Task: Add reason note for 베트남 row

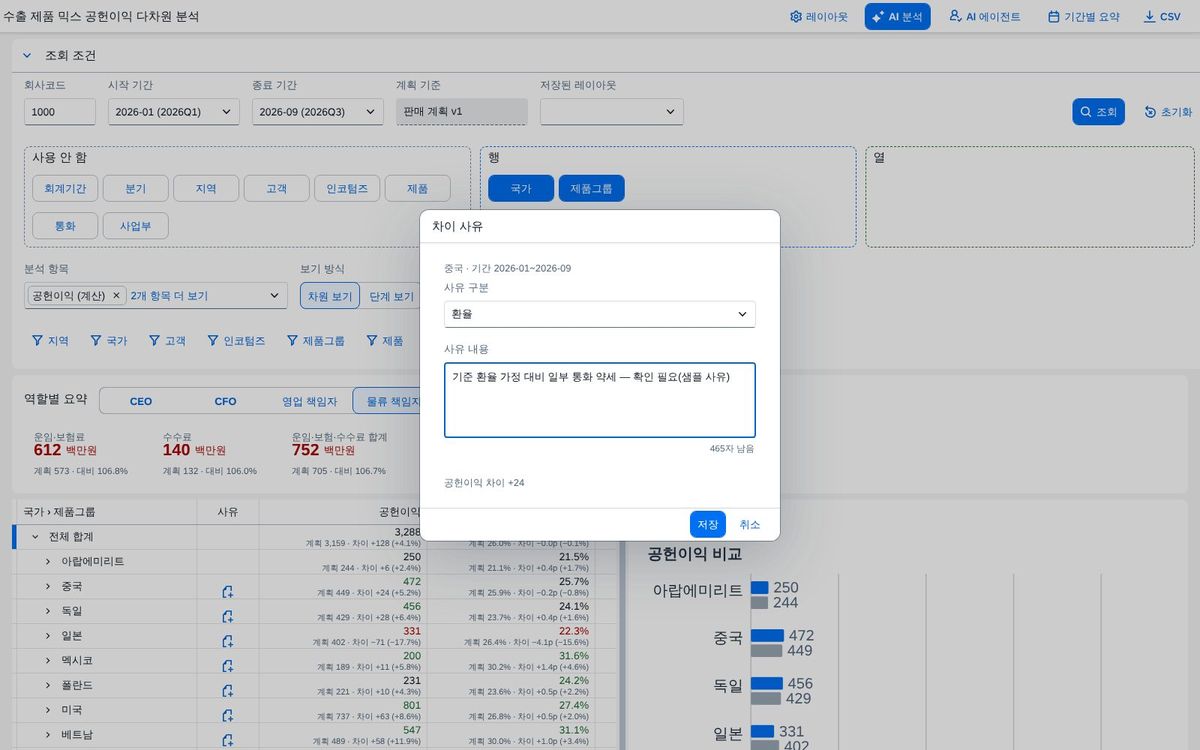Action: coord(228,740)
